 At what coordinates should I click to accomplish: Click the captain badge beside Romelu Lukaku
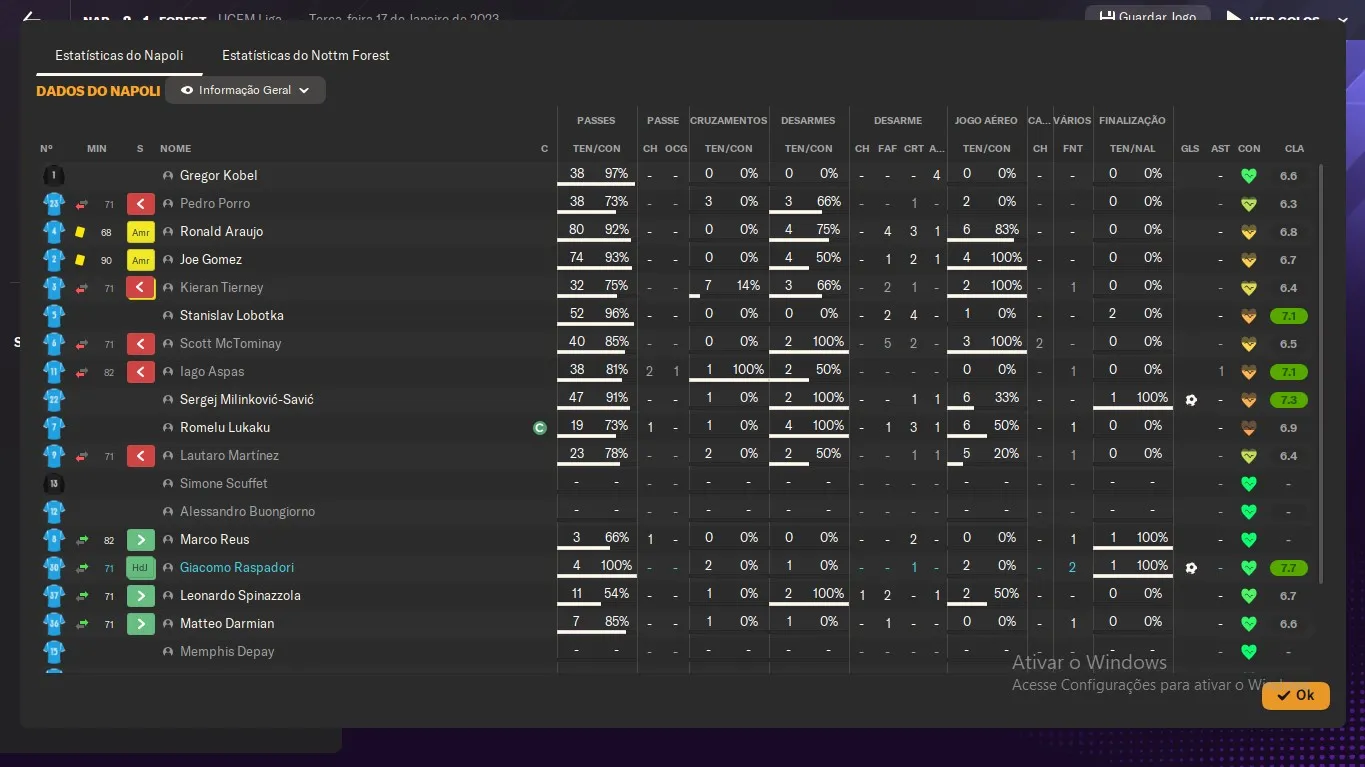(x=540, y=428)
